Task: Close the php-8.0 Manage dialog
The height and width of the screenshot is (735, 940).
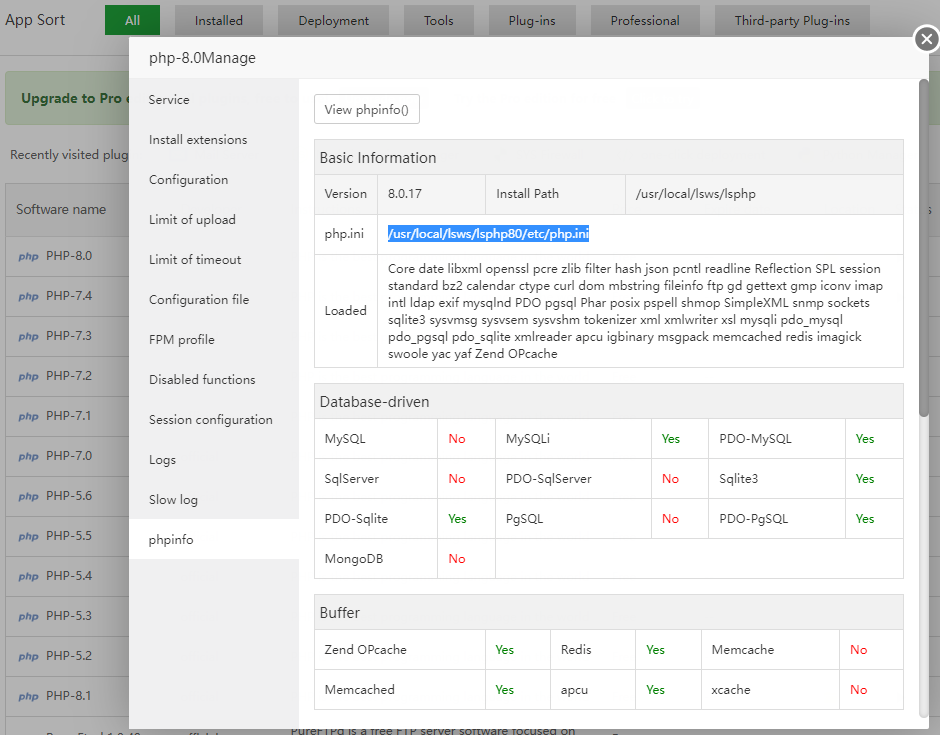Action: pyautogui.click(x=926, y=40)
